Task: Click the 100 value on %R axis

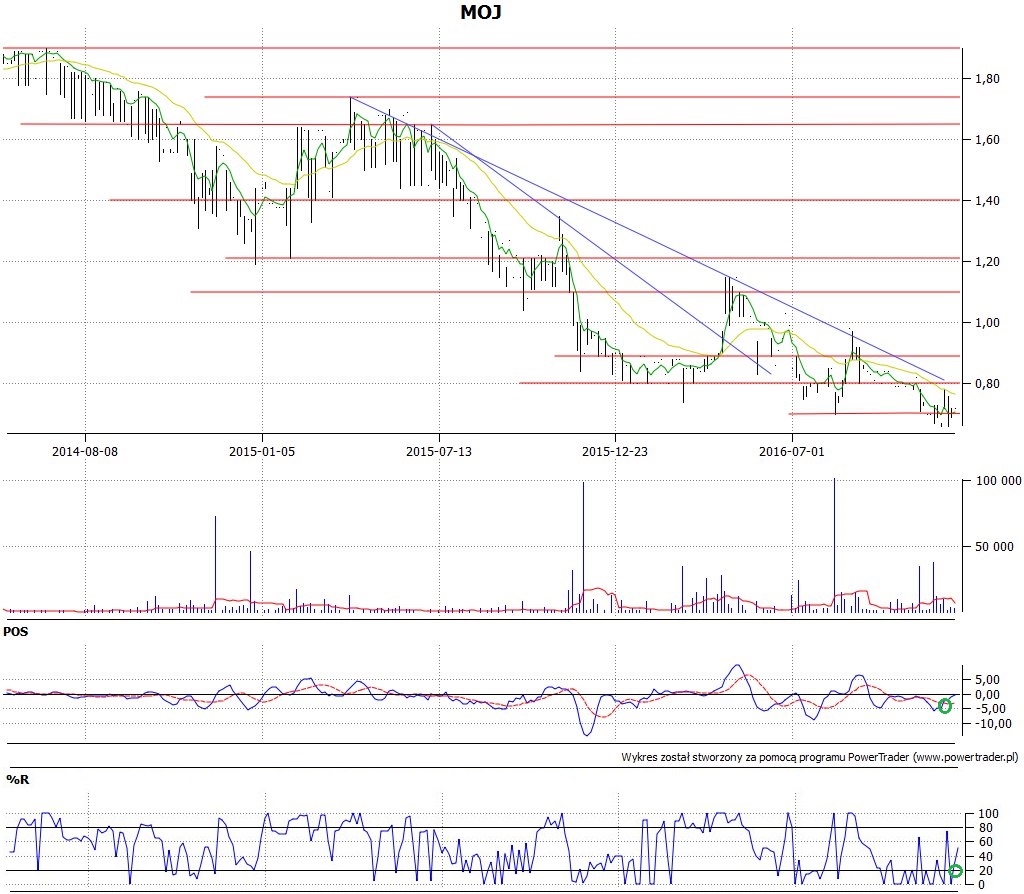Action: pos(989,814)
